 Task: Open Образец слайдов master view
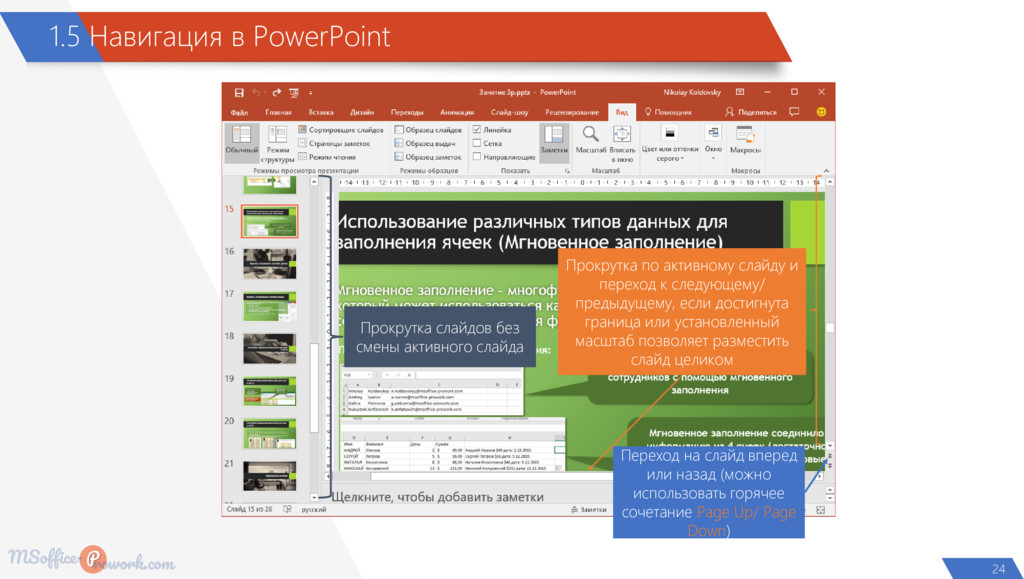point(428,130)
